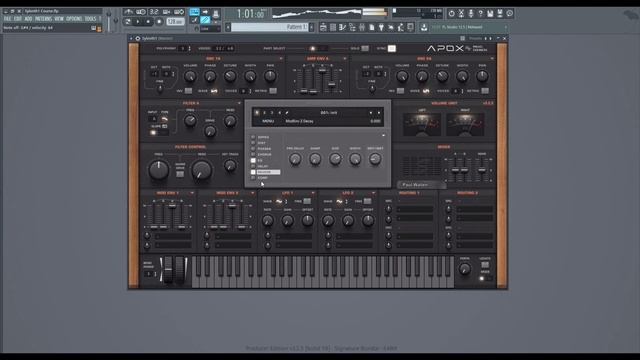The width and height of the screenshot is (640, 360).
Task: Click the reverb DRY/WET knob
Action: (x=375, y=159)
